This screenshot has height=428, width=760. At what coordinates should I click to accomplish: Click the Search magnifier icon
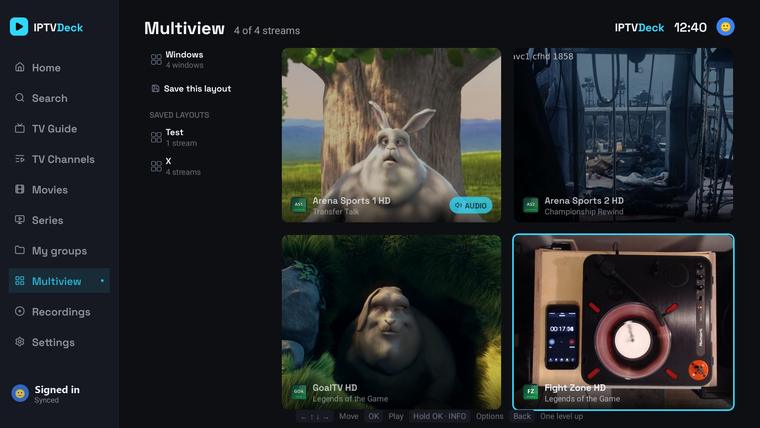(20, 97)
